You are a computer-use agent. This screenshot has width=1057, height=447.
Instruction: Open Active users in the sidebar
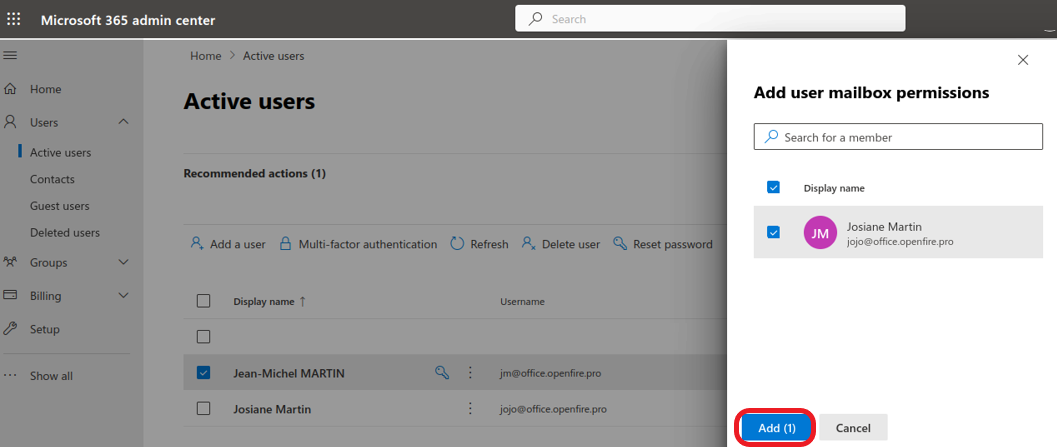61,152
